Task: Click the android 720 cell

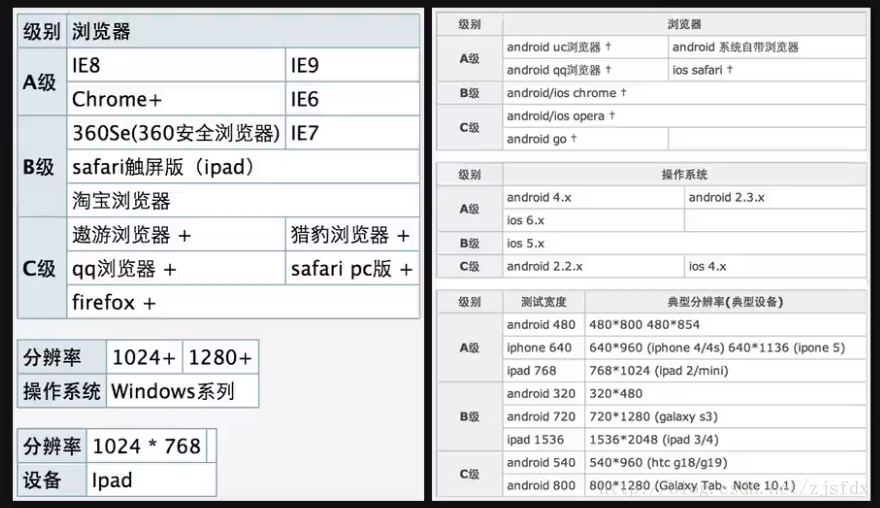Action: pos(544,417)
